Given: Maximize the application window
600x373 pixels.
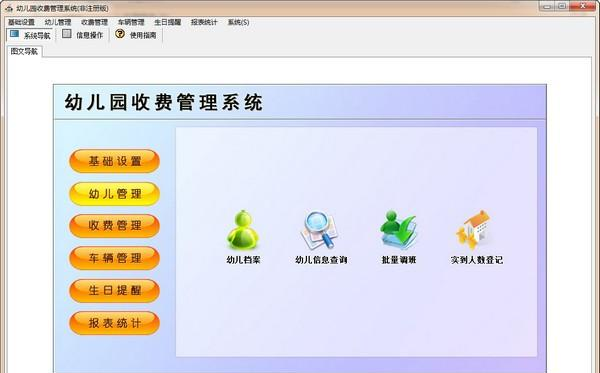Looking at the screenshot, I should click(562, 6).
